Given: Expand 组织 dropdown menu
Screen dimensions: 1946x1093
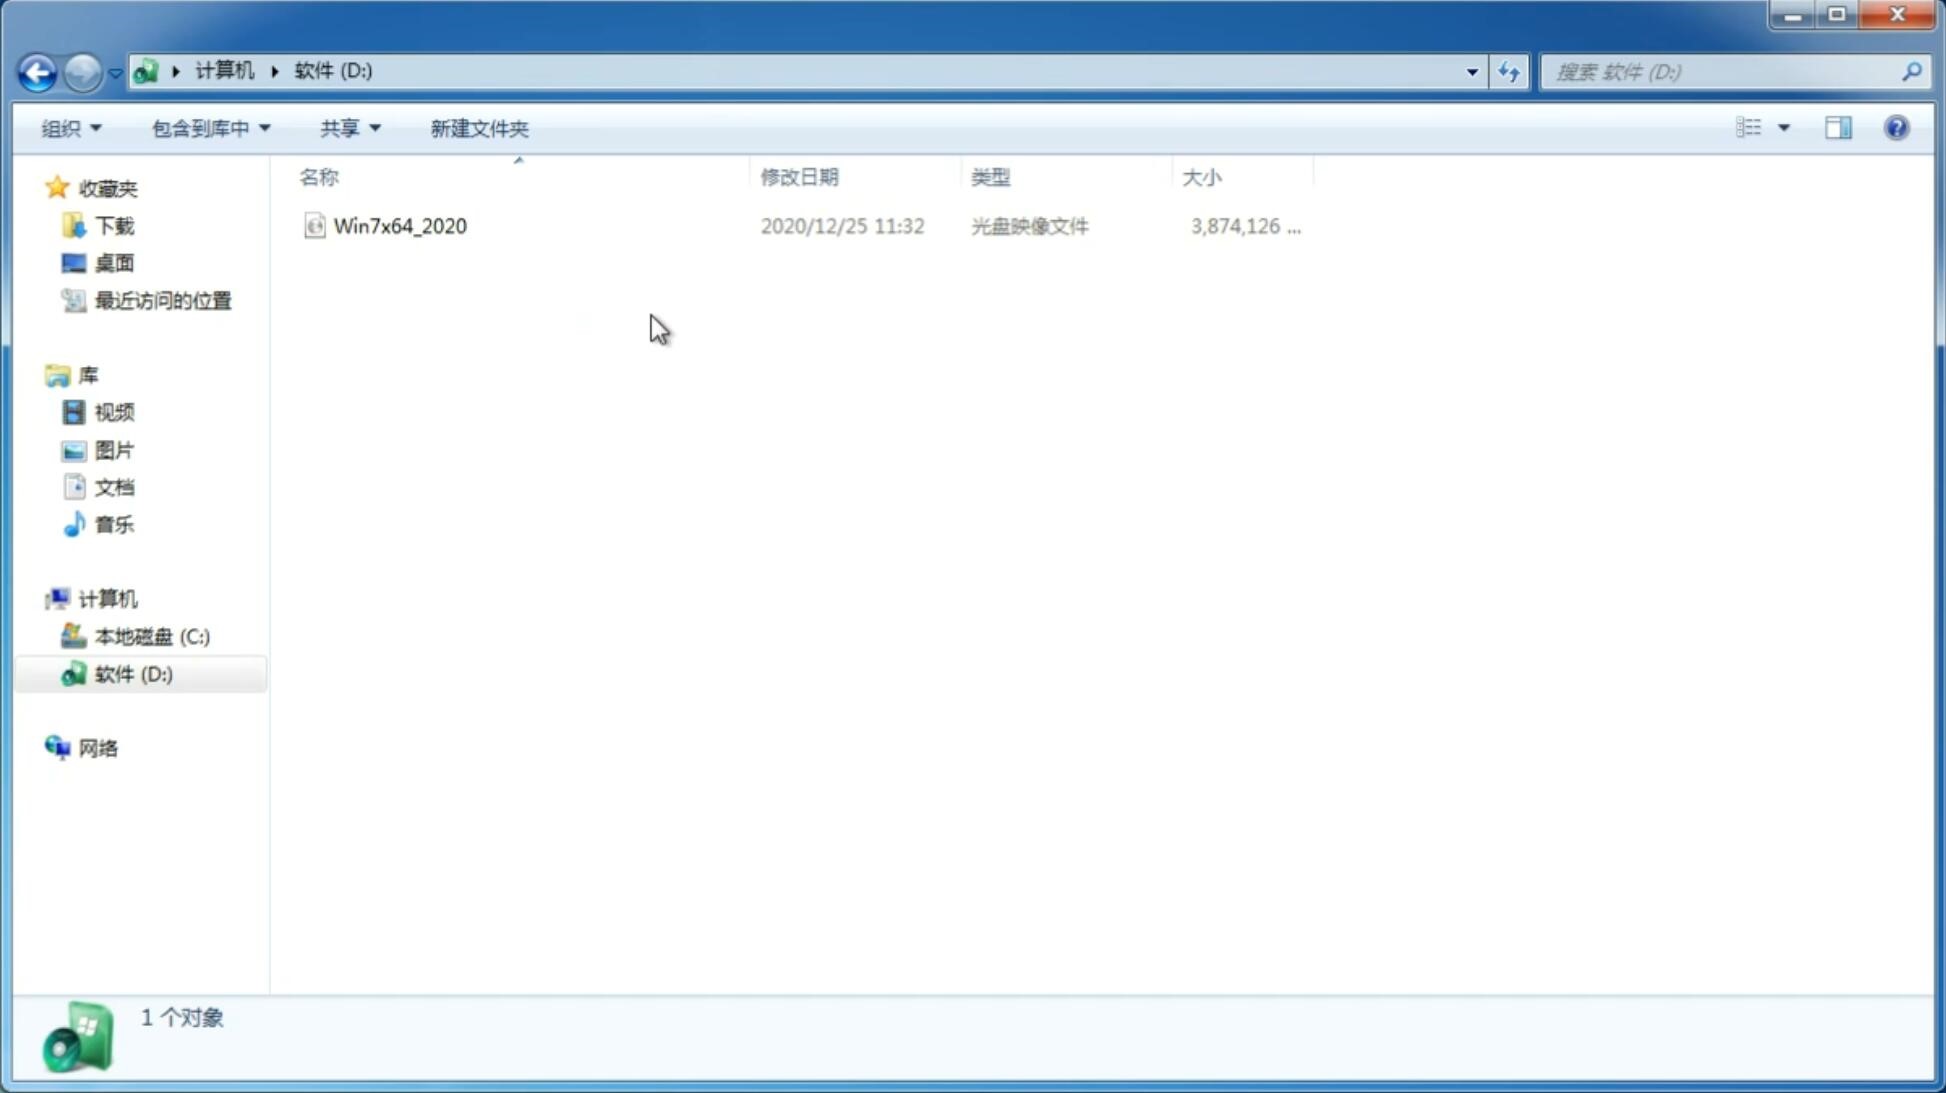Looking at the screenshot, I should click(x=70, y=127).
